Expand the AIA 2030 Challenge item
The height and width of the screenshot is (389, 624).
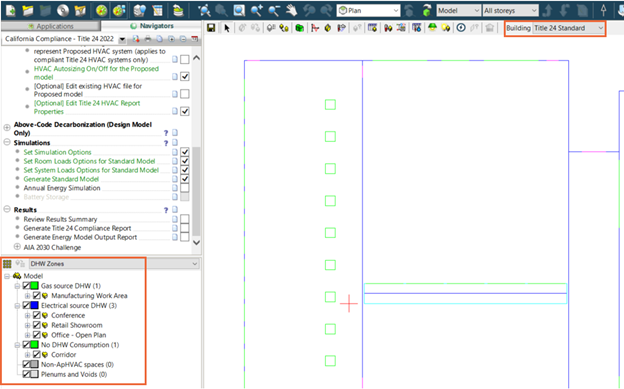click(x=17, y=247)
